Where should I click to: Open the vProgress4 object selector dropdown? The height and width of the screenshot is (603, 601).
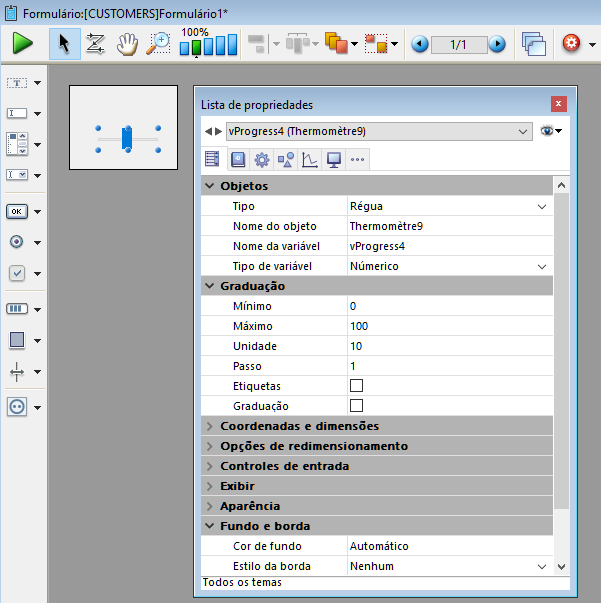tap(525, 131)
